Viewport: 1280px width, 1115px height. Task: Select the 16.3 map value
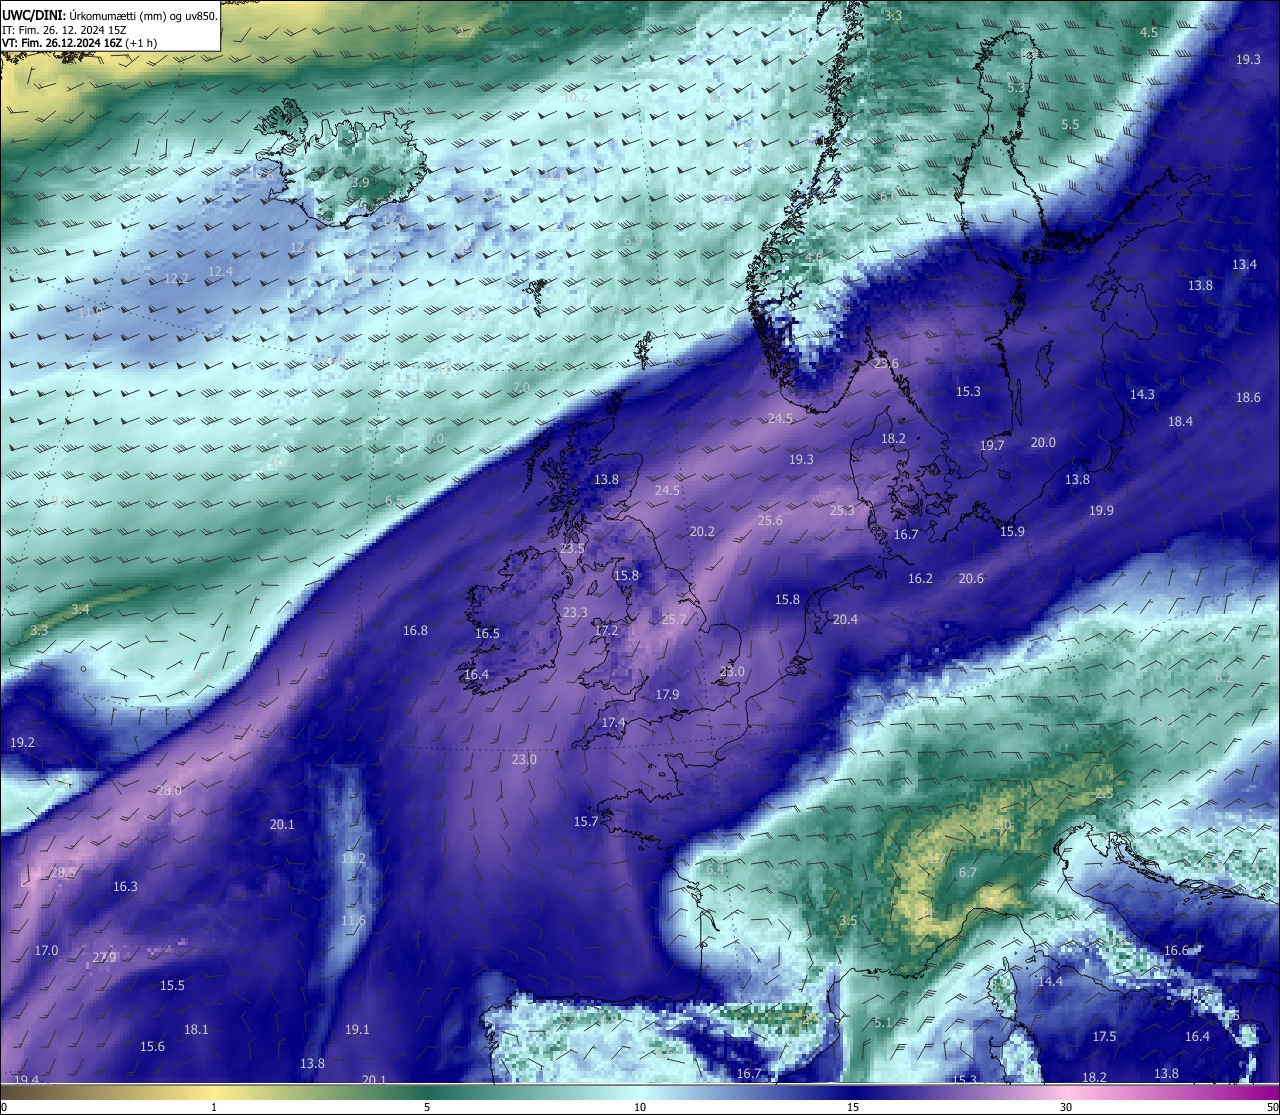point(125,886)
